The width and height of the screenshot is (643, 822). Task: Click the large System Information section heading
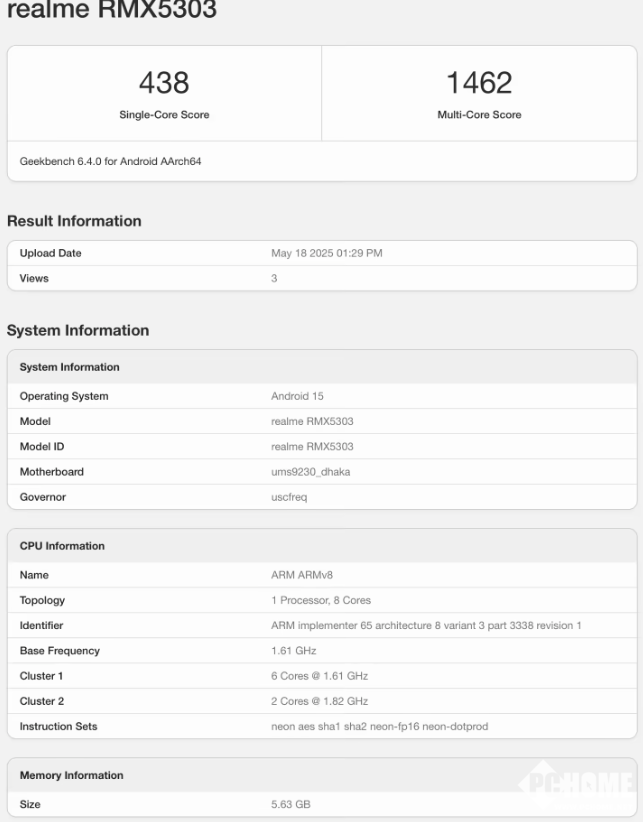coord(78,330)
